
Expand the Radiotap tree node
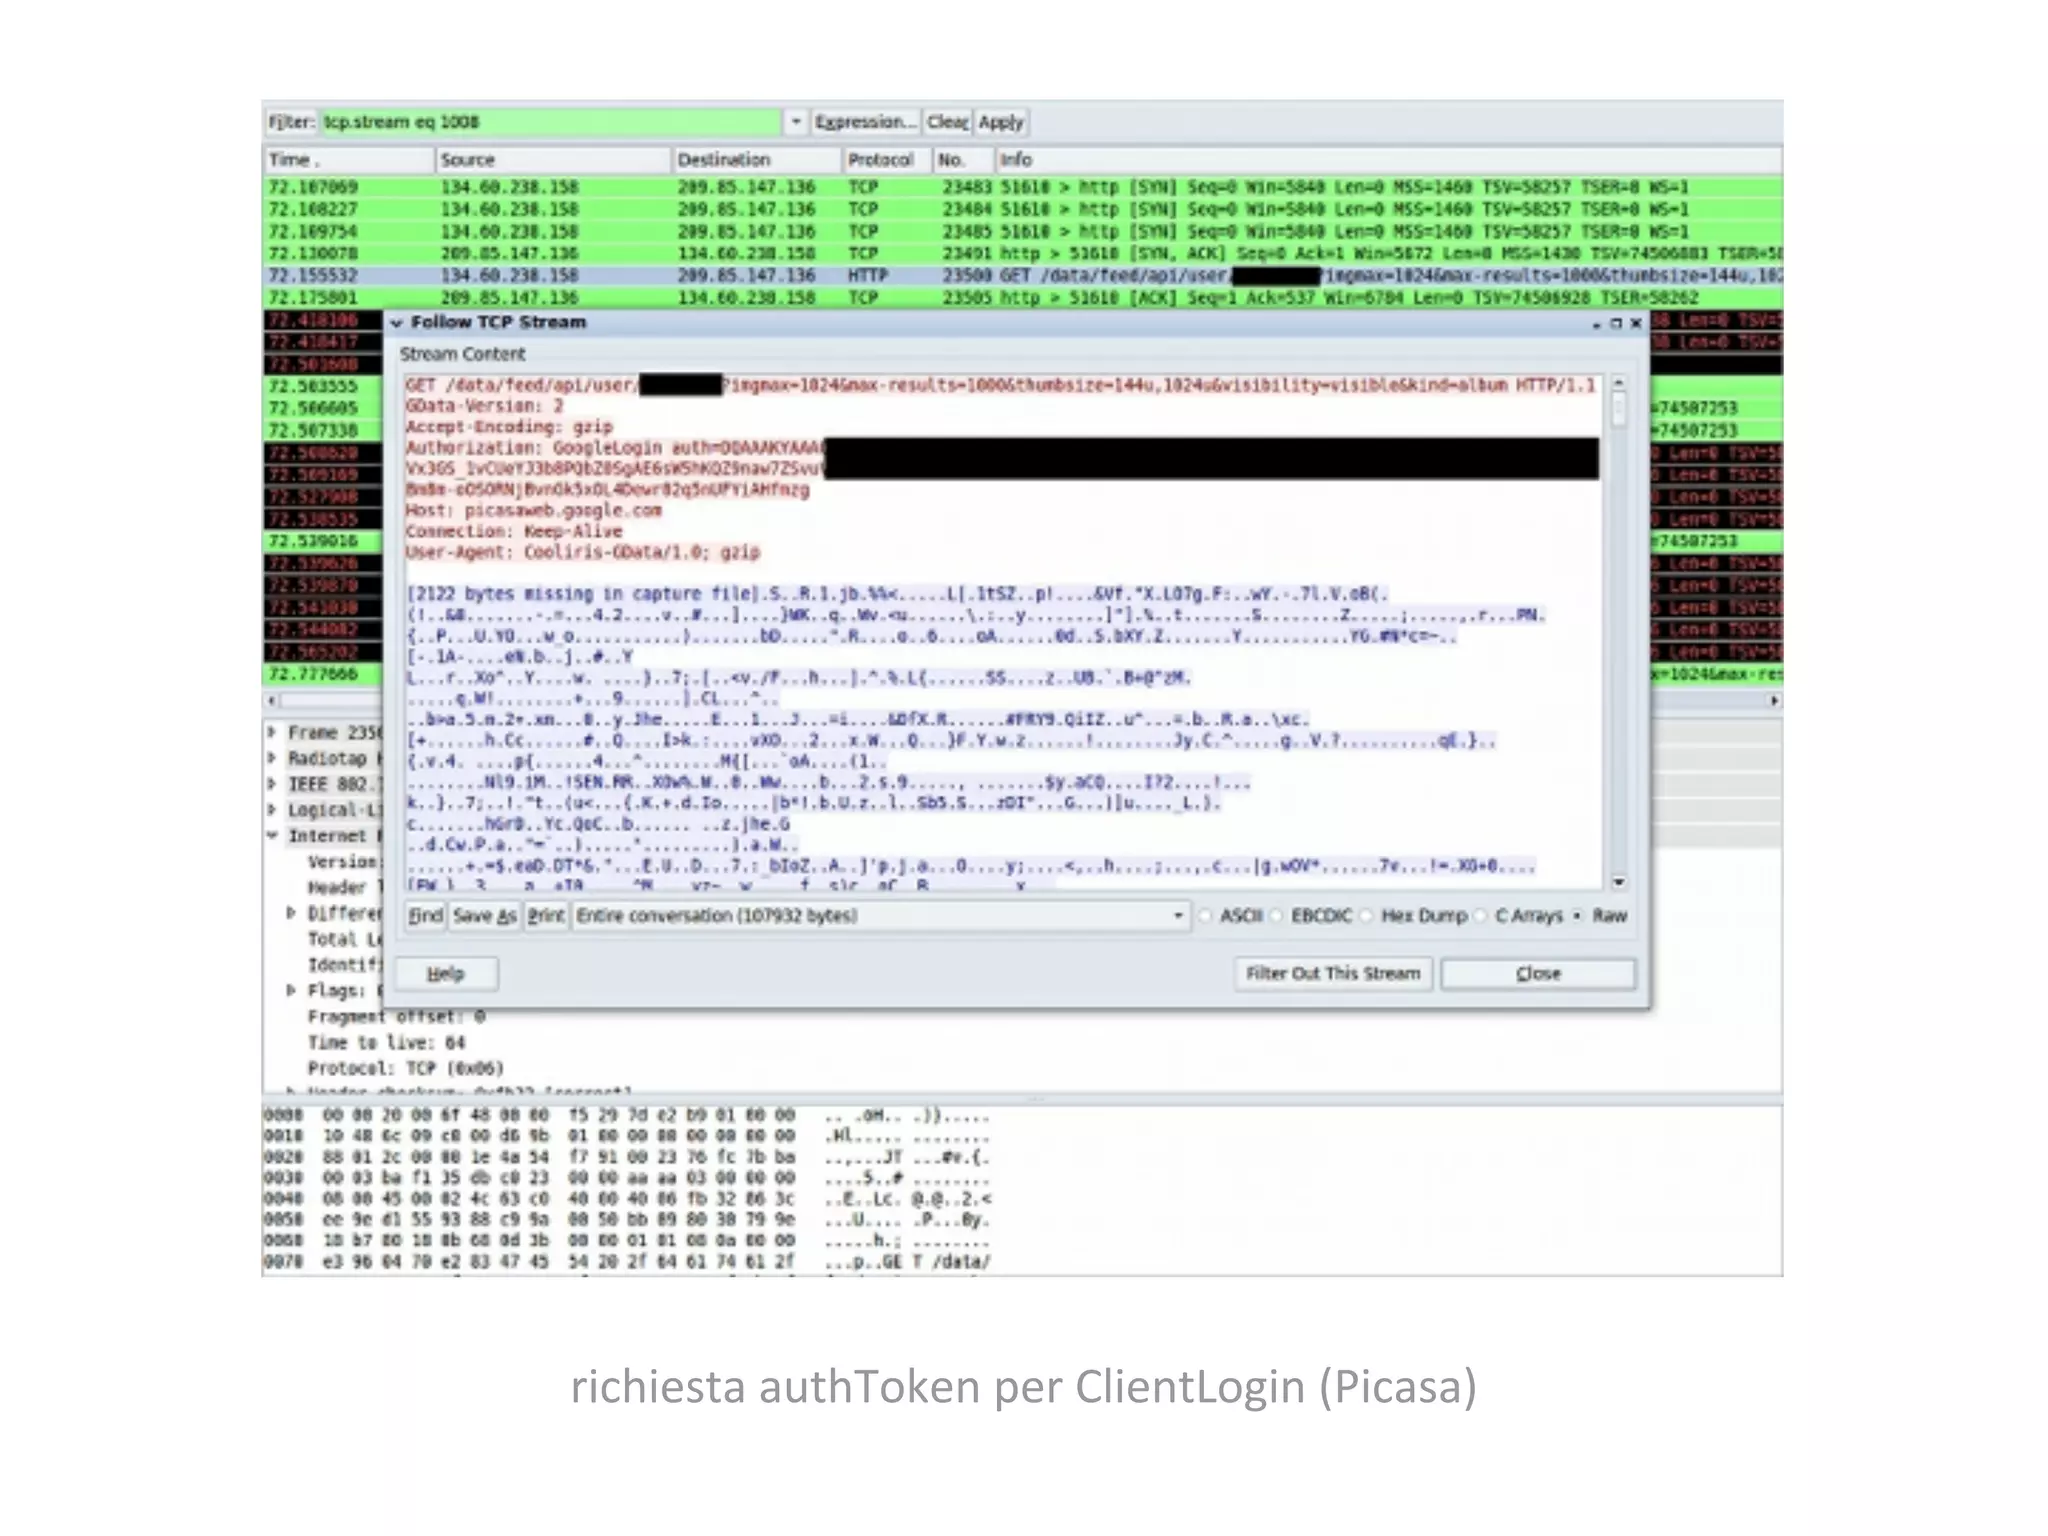point(272,758)
